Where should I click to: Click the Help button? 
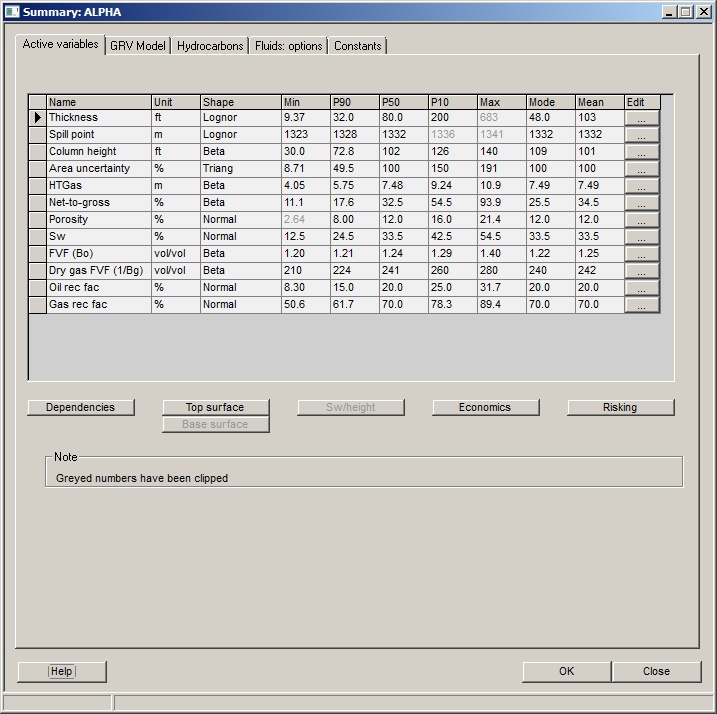pyautogui.click(x=62, y=671)
